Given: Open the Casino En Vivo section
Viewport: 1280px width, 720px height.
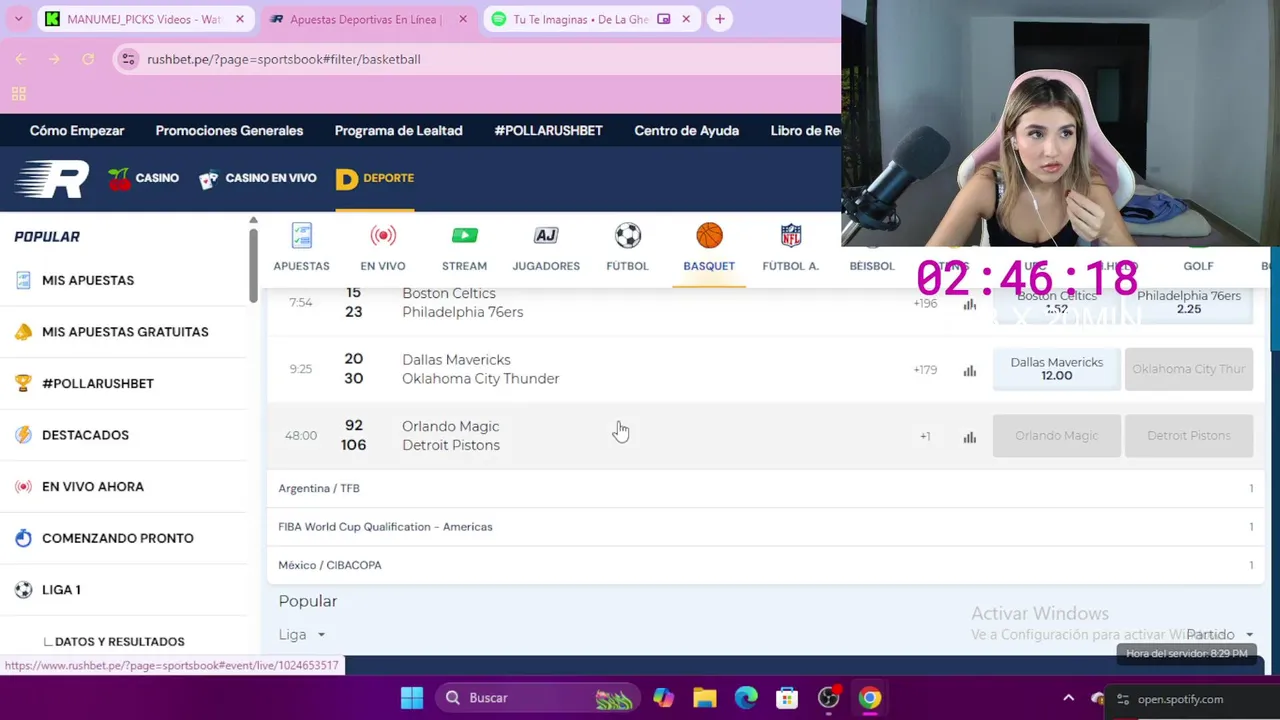Looking at the screenshot, I should pyautogui.click(x=258, y=179).
